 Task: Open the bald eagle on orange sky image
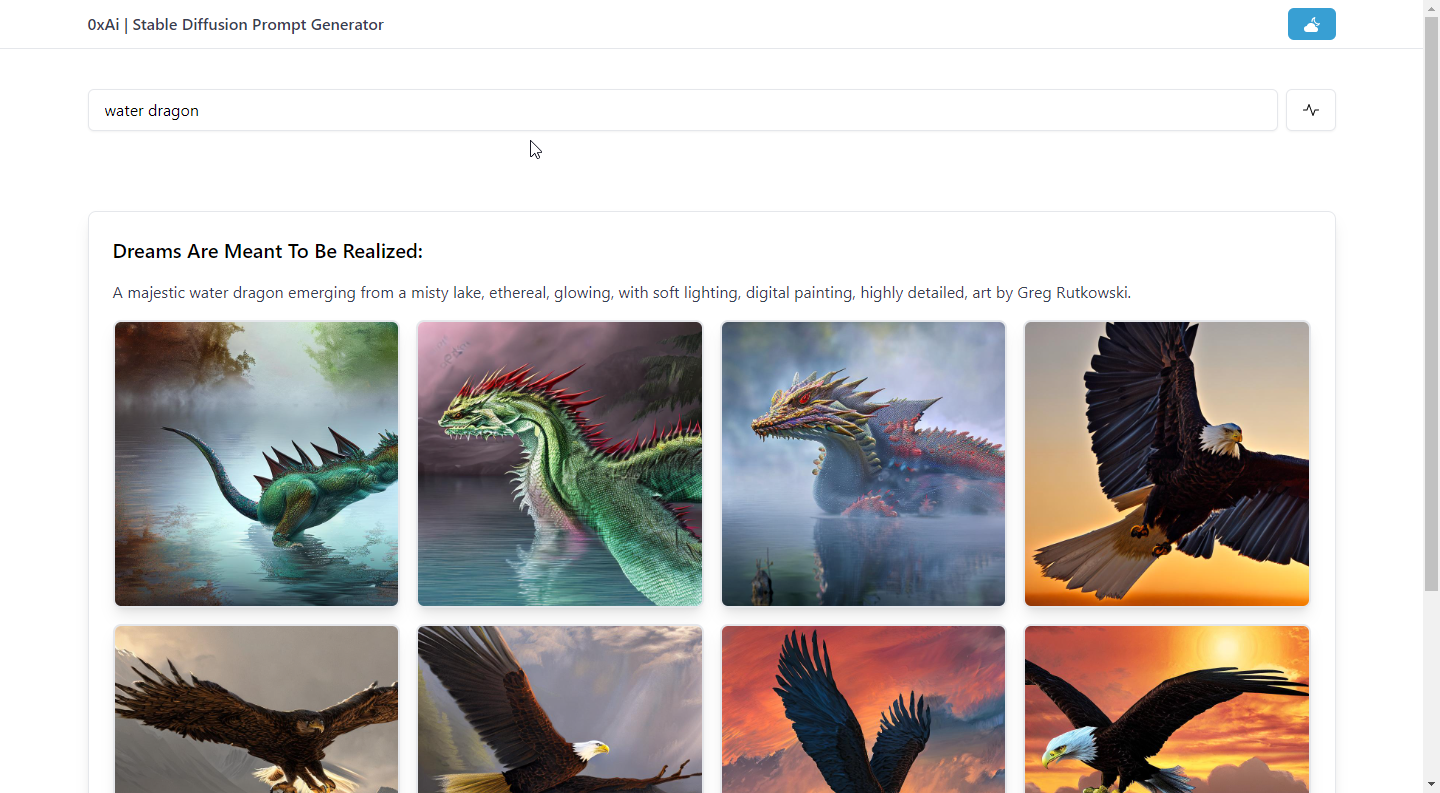(1167, 464)
